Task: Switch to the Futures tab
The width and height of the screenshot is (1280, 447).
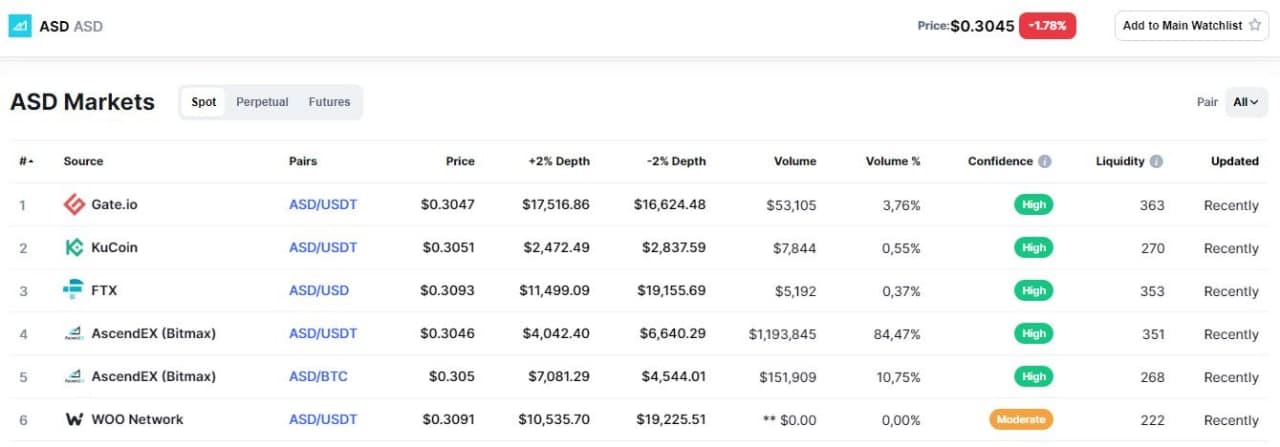Action: (329, 102)
